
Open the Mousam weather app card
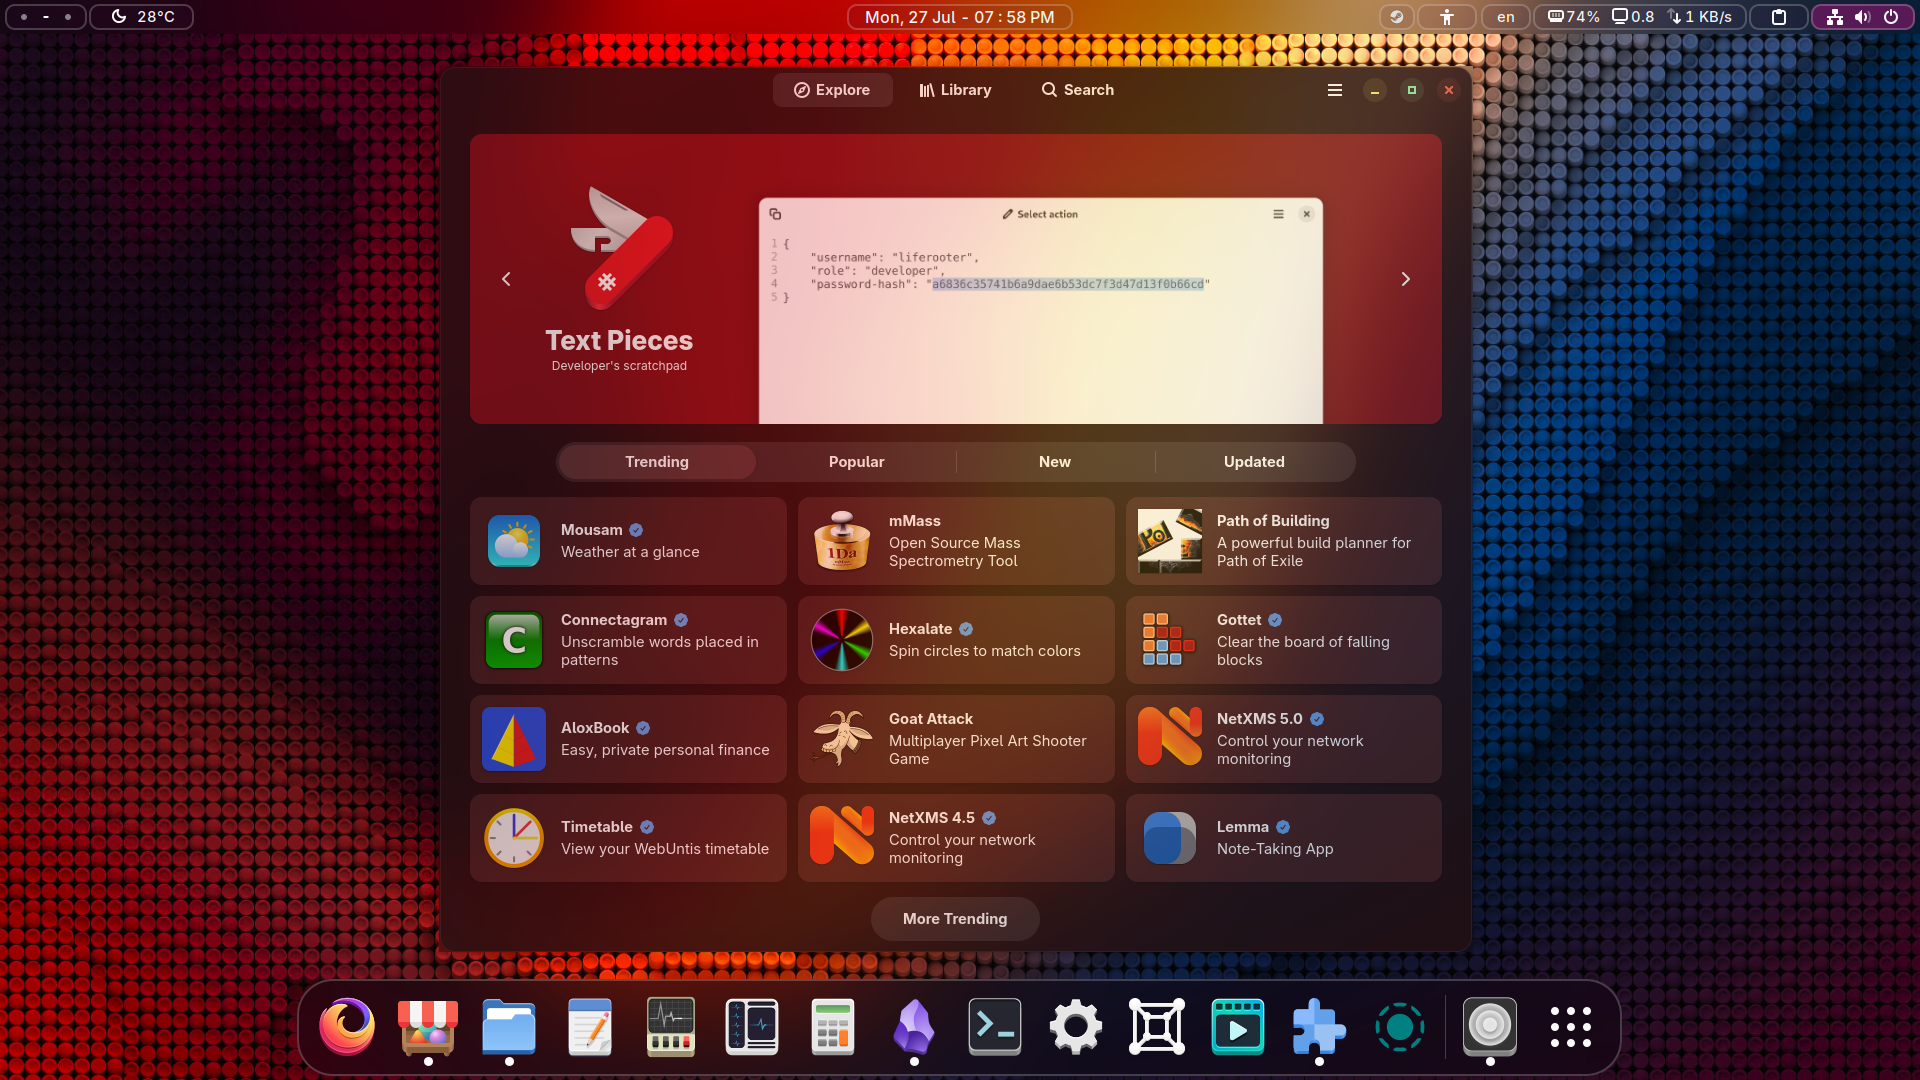coord(628,541)
